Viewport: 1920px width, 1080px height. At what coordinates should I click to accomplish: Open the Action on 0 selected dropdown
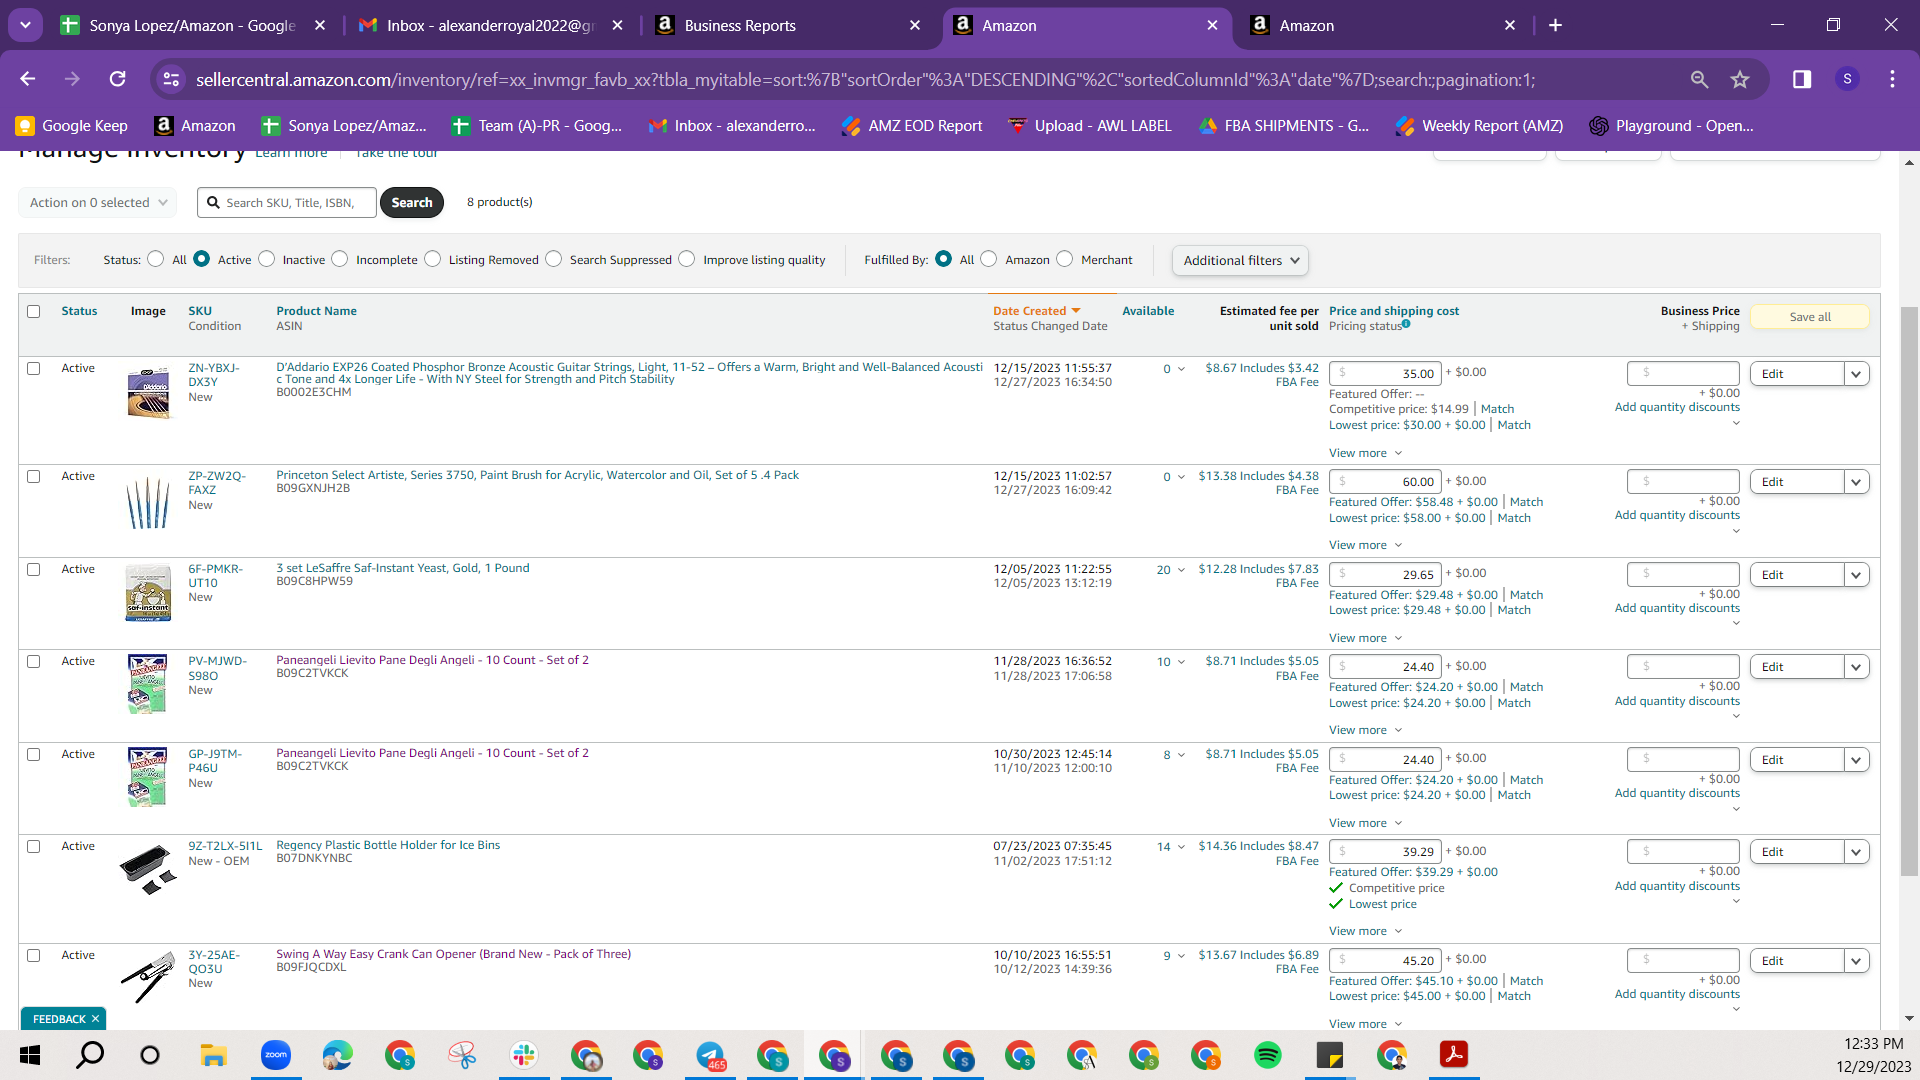click(x=98, y=202)
